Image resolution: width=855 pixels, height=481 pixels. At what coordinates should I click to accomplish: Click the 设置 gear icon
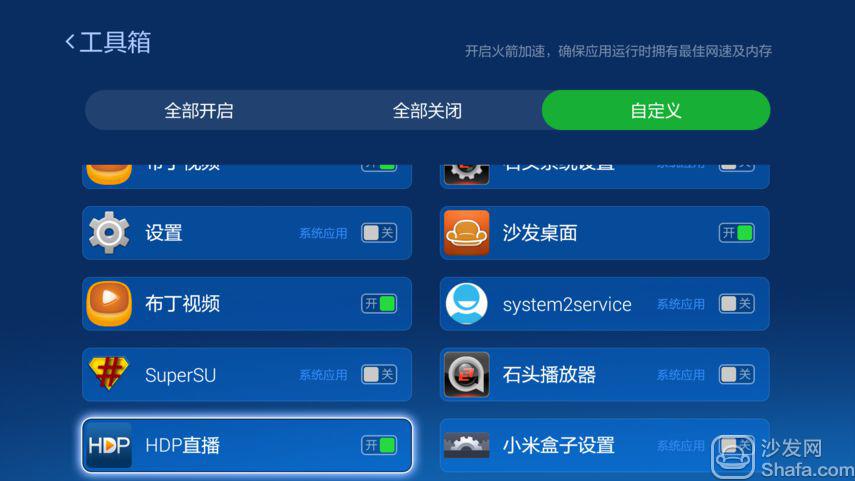pyautogui.click(x=109, y=233)
